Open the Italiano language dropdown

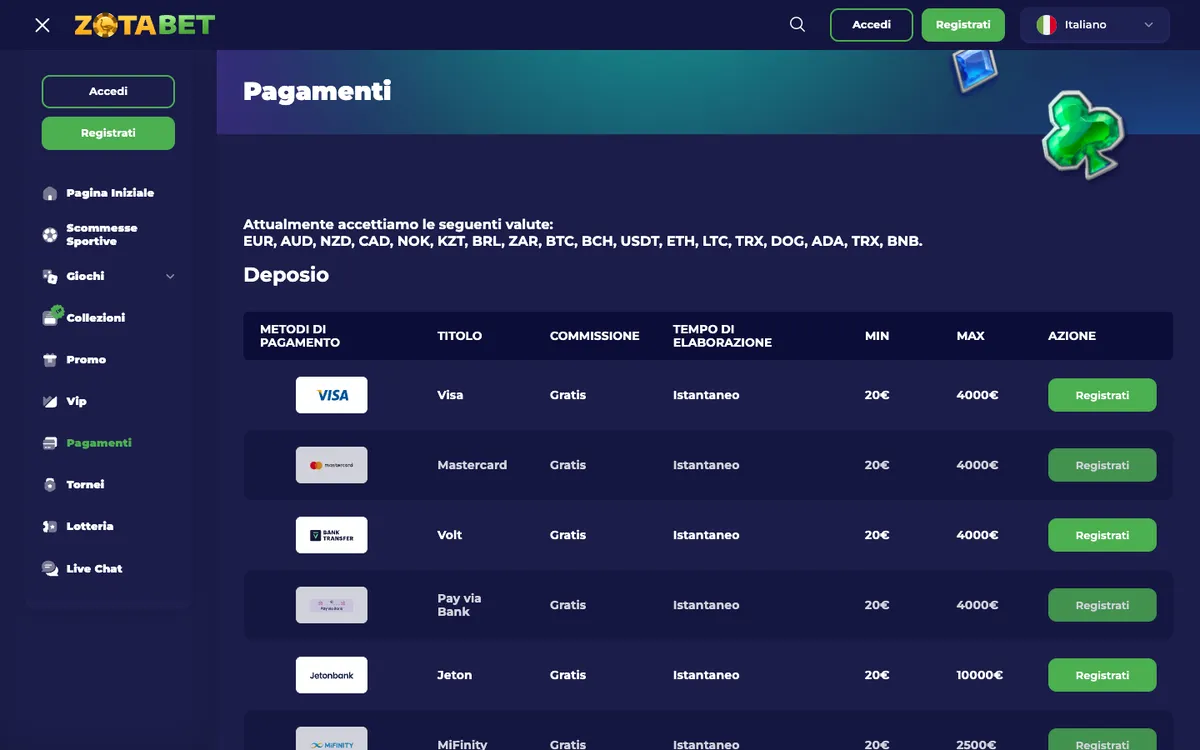tap(1095, 25)
